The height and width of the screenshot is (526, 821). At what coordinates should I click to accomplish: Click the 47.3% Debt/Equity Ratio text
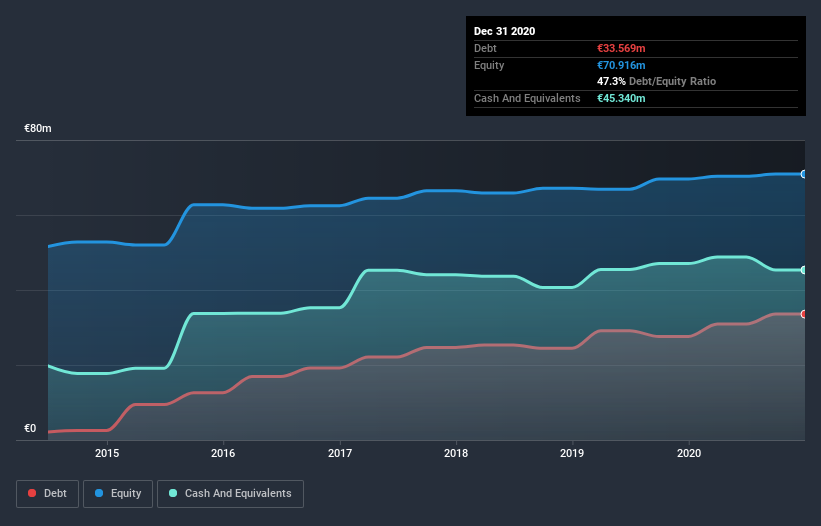coord(656,81)
